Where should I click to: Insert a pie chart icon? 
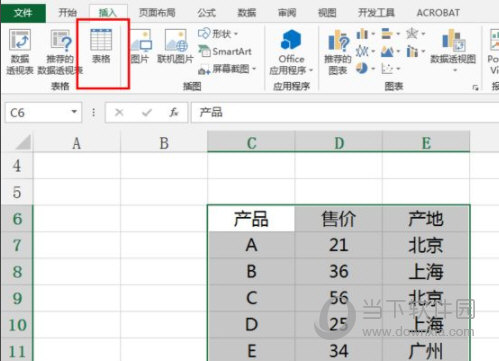[362, 69]
